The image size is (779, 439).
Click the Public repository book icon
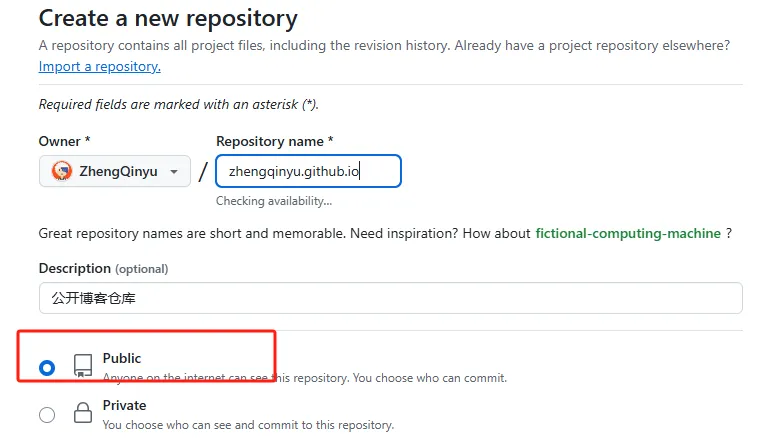click(83, 366)
